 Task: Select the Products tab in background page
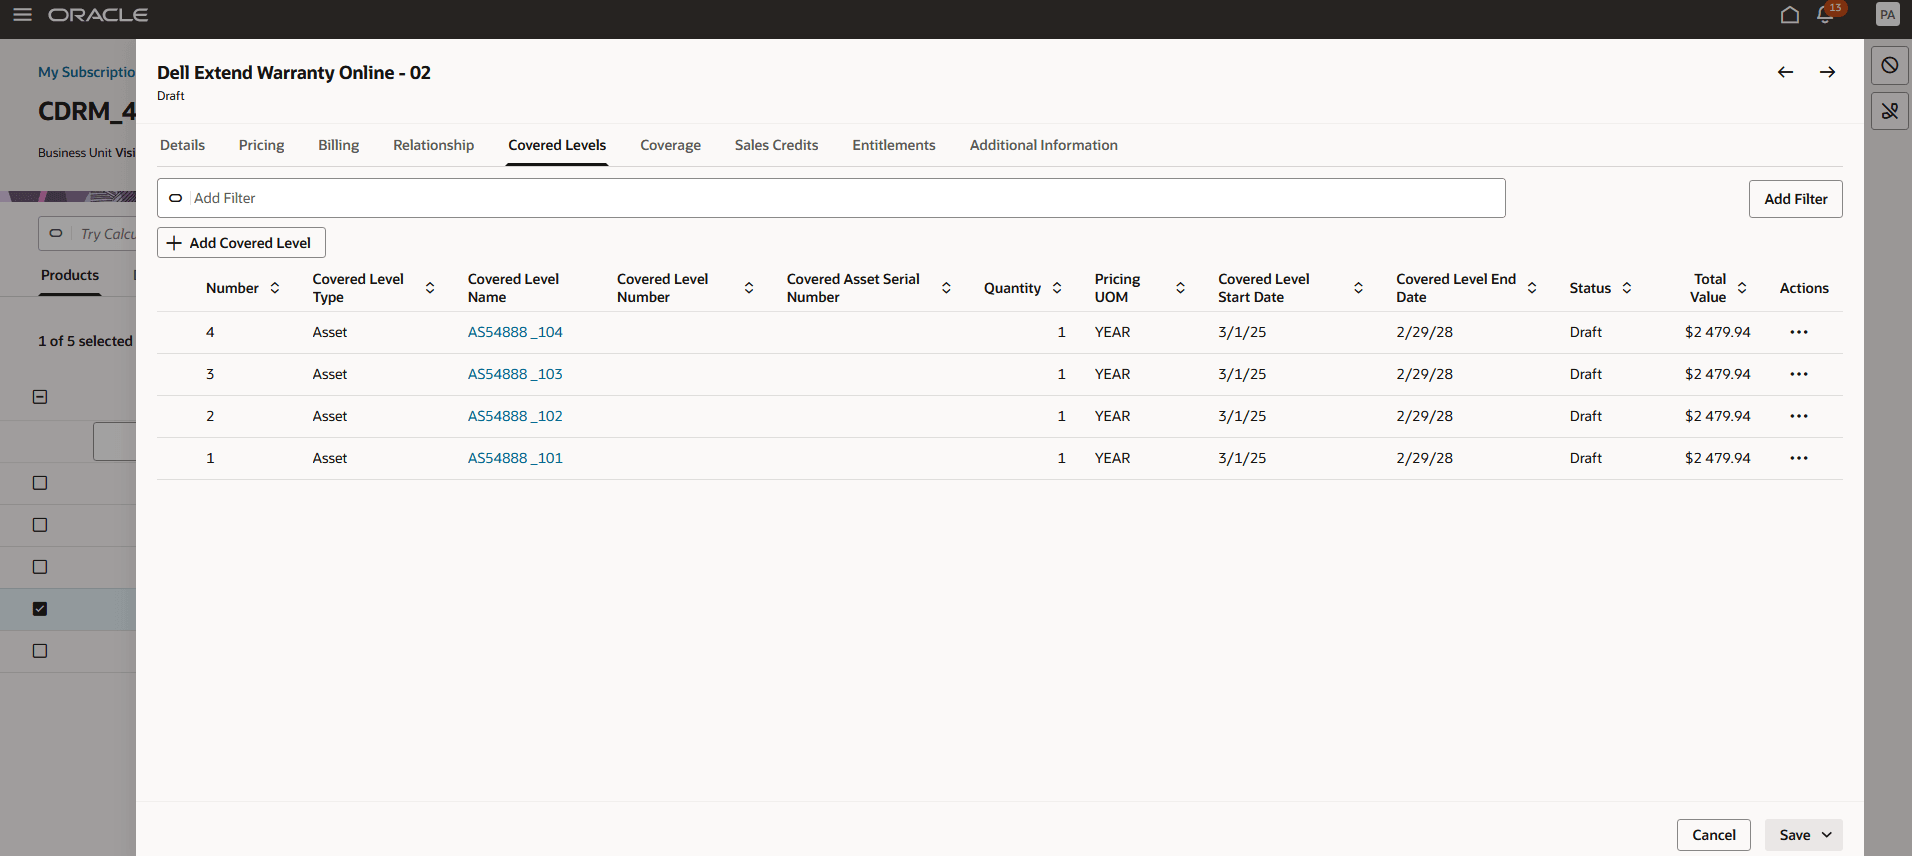click(70, 275)
